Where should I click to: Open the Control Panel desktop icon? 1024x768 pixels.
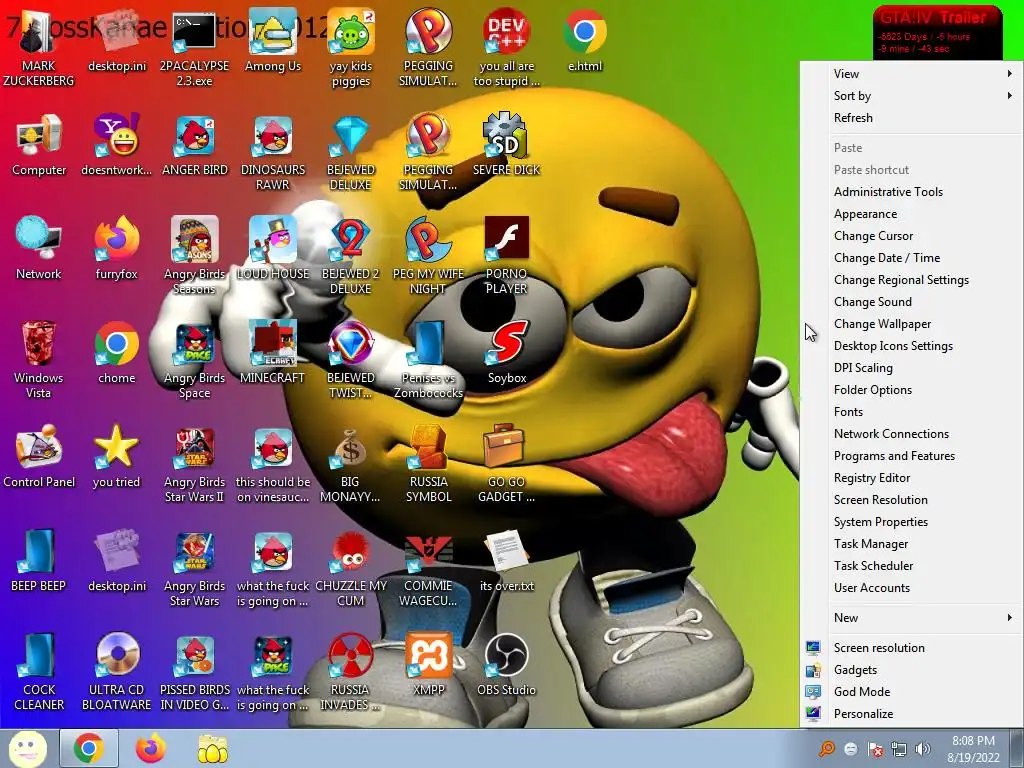(x=39, y=456)
